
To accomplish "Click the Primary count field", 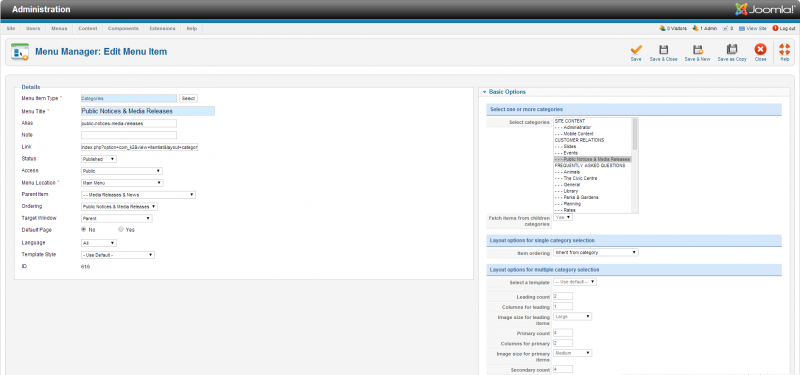I will (x=563, y=333).
